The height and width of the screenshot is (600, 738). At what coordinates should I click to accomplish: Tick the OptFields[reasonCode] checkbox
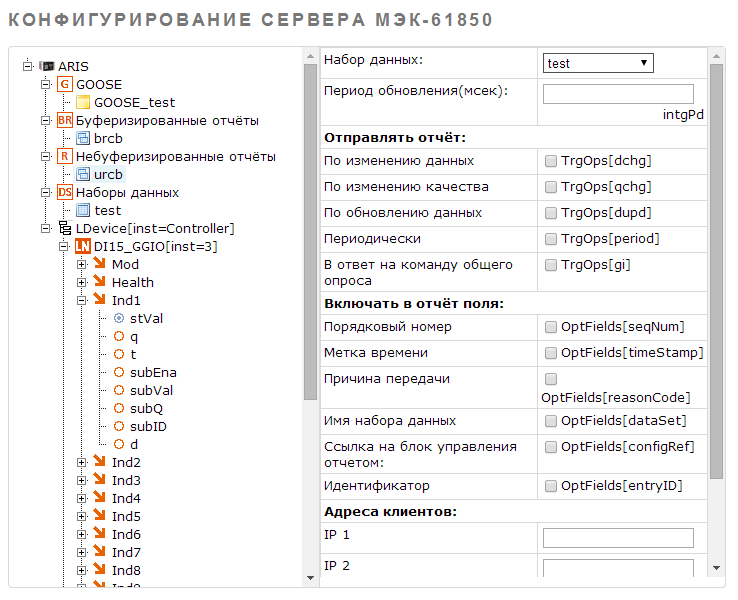(x=550, y=379)
